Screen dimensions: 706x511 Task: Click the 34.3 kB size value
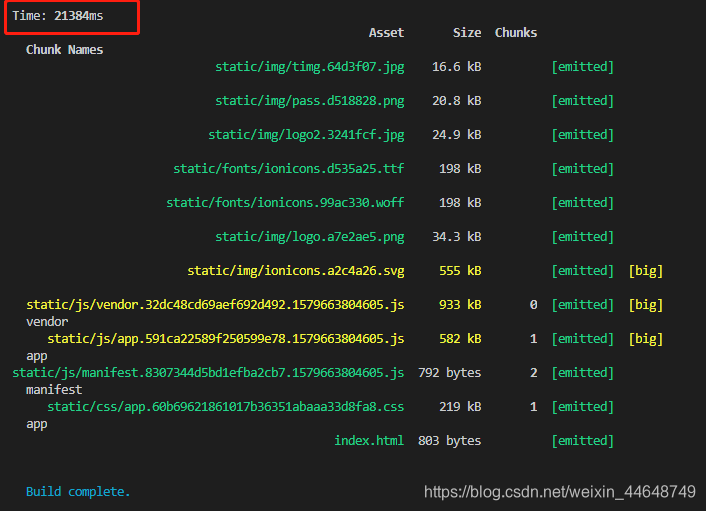point(457,237)
